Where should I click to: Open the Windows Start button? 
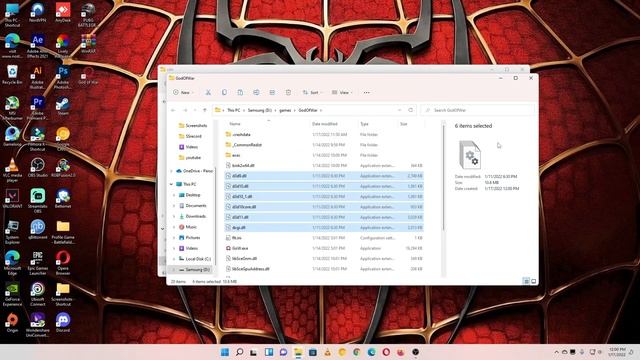pos(224,352)
